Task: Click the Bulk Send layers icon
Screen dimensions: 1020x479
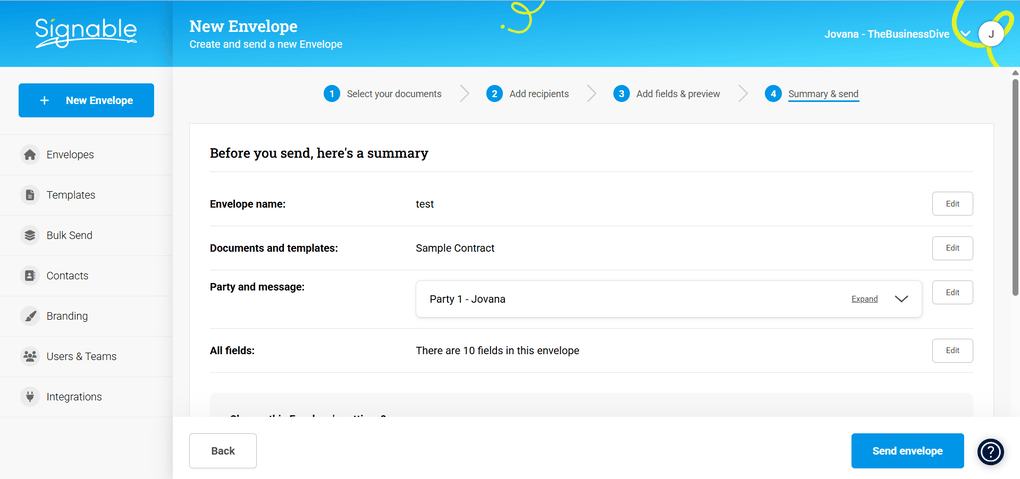Action: click(29, 236)
